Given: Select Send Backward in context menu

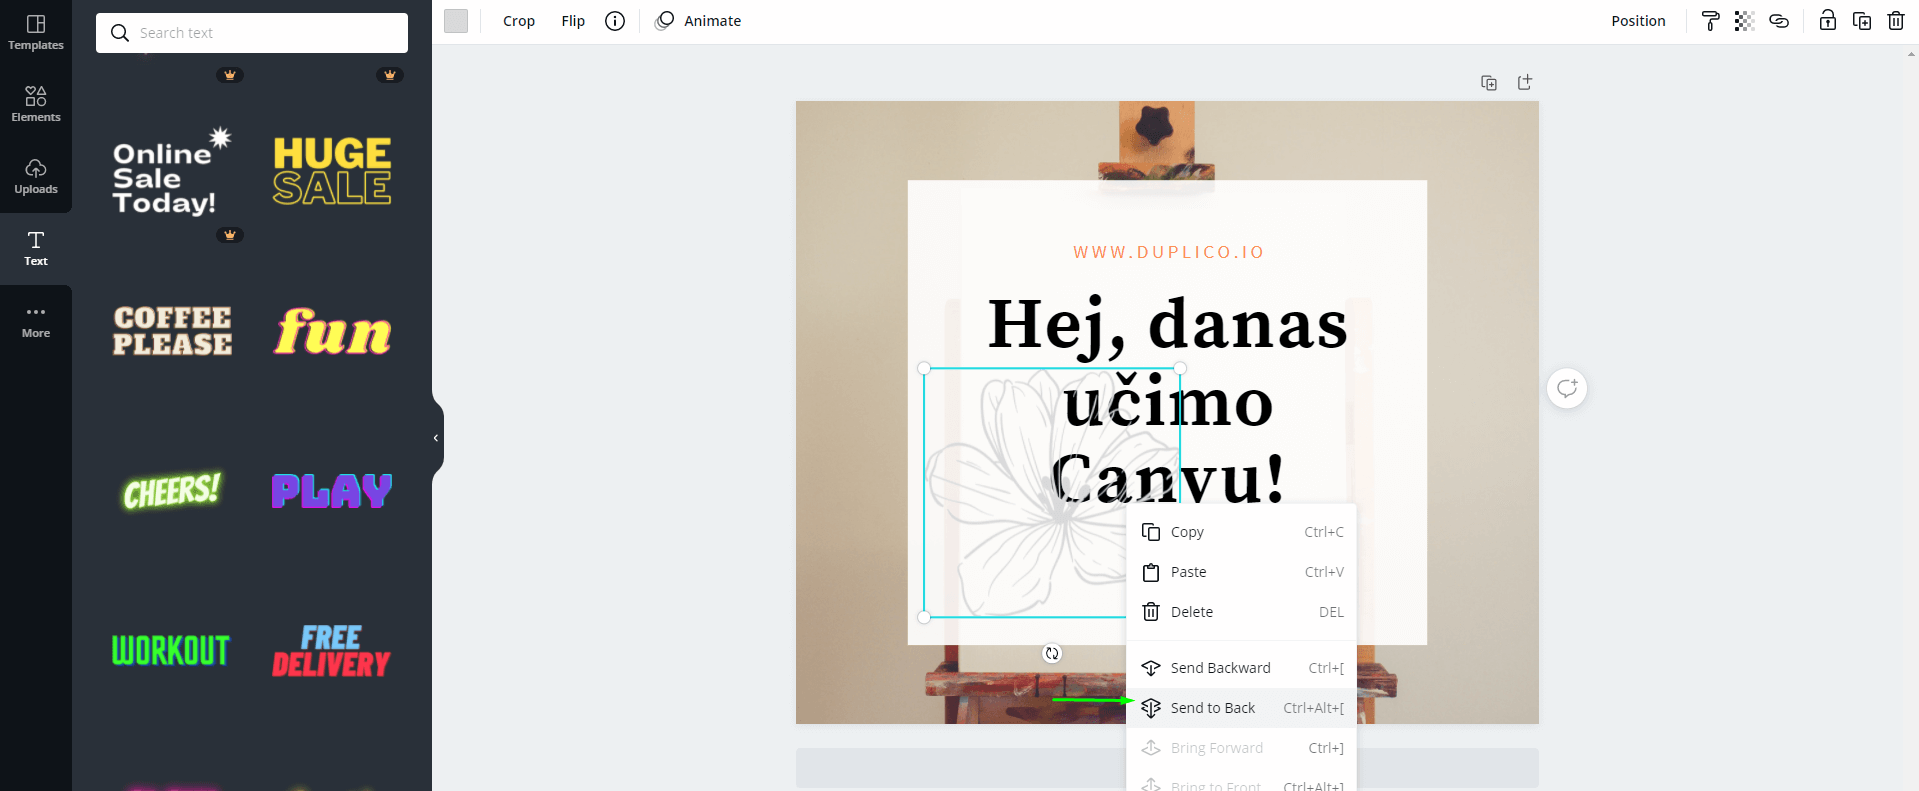Looking at the screenshot, I should (x=1220, y=668).
